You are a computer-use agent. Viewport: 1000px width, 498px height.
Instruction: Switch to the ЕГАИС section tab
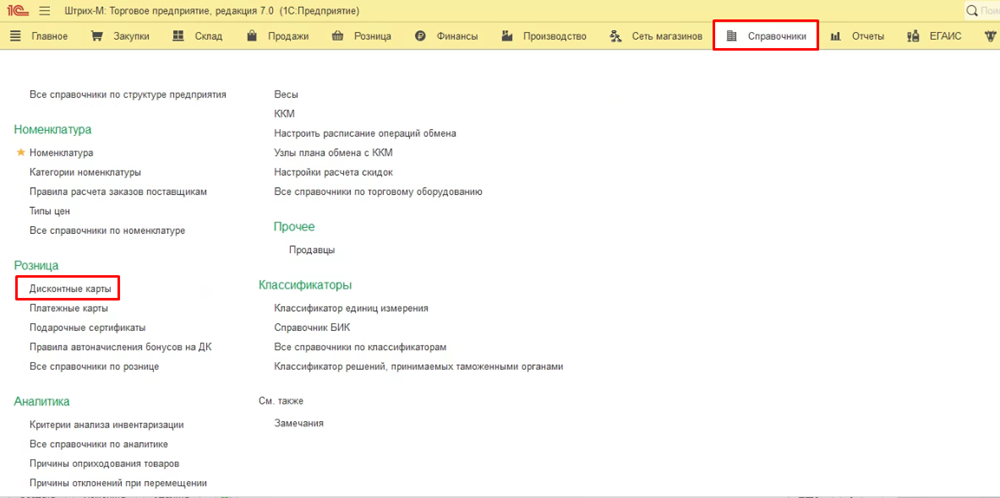tap(943, 36)
